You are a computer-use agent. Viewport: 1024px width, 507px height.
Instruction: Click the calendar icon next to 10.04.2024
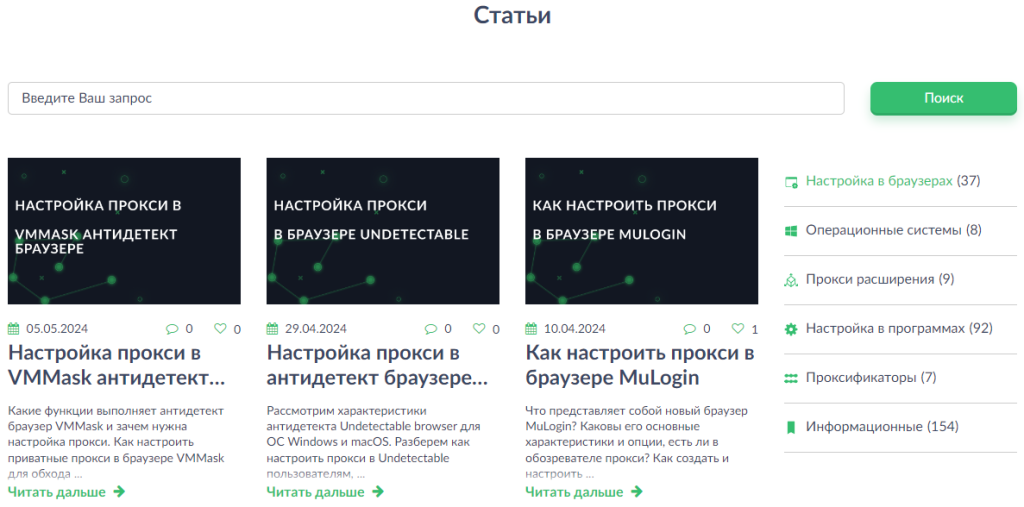click(531, 329)
